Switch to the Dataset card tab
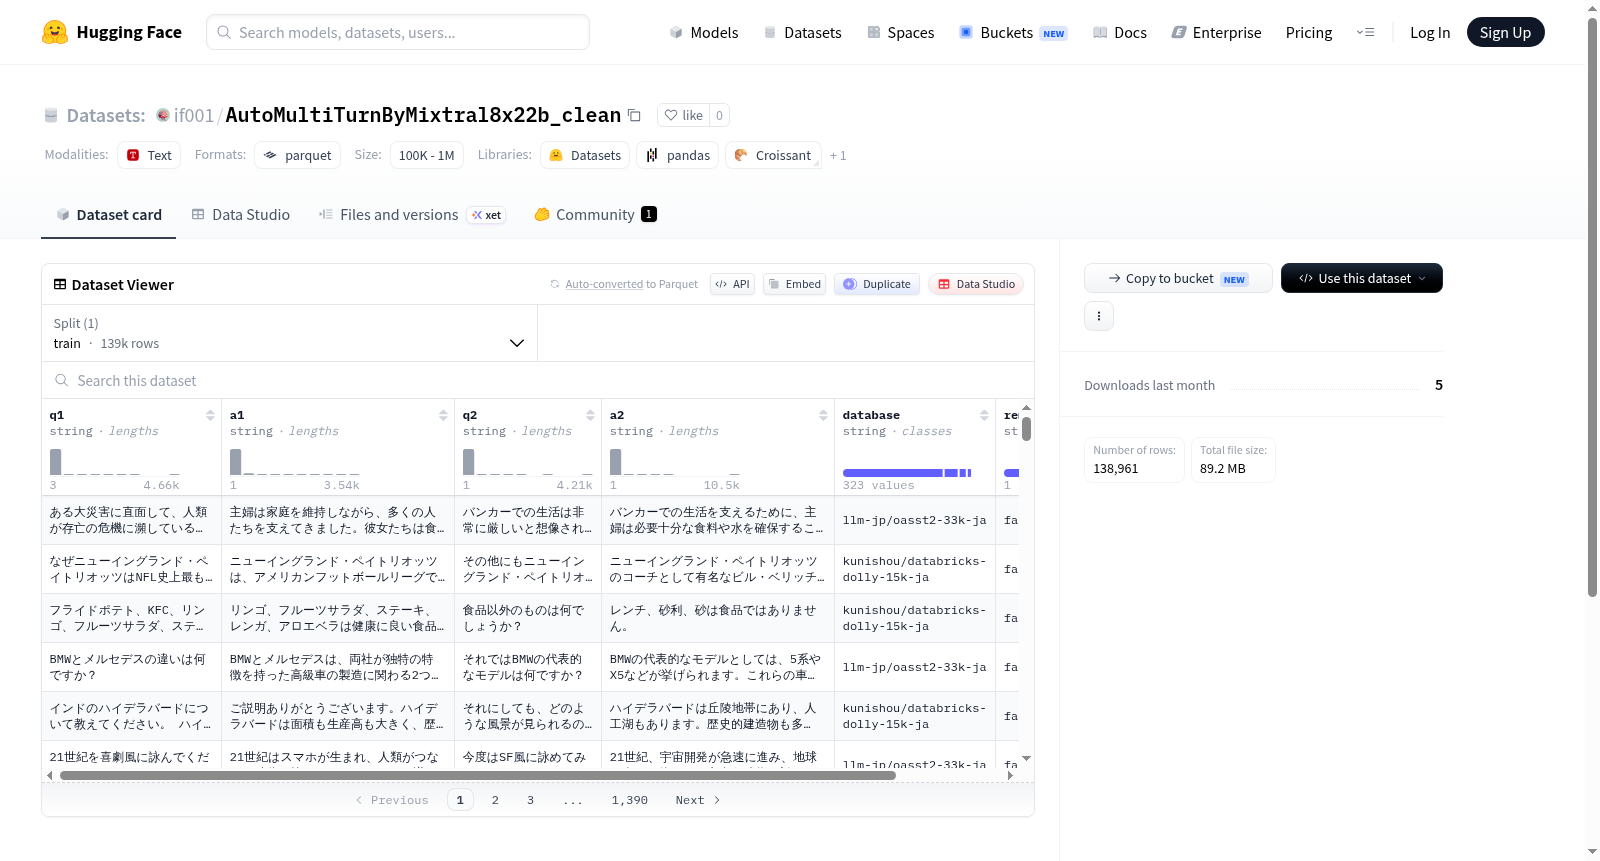Image resolution: width=1600 pixels, height=861 pixels. coord(109,214)
